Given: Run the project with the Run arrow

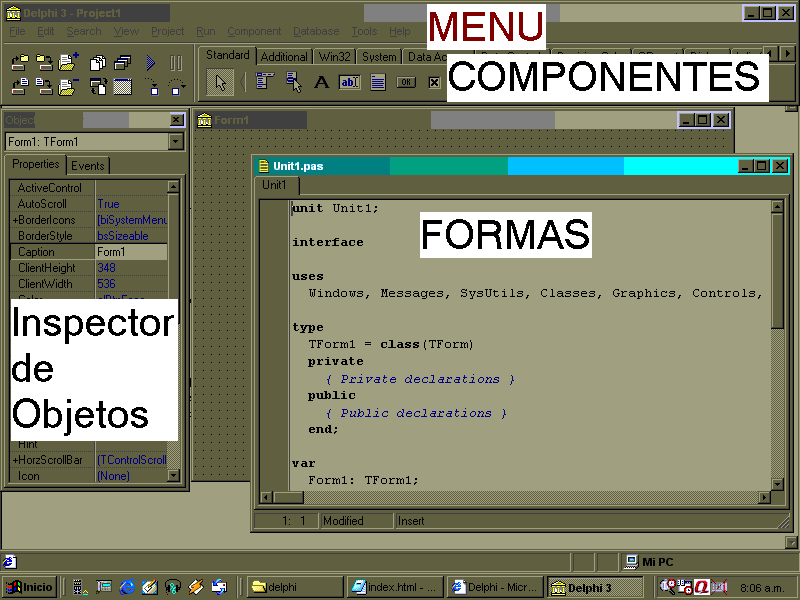Looking at the screenshot, I should coord(151,63).
